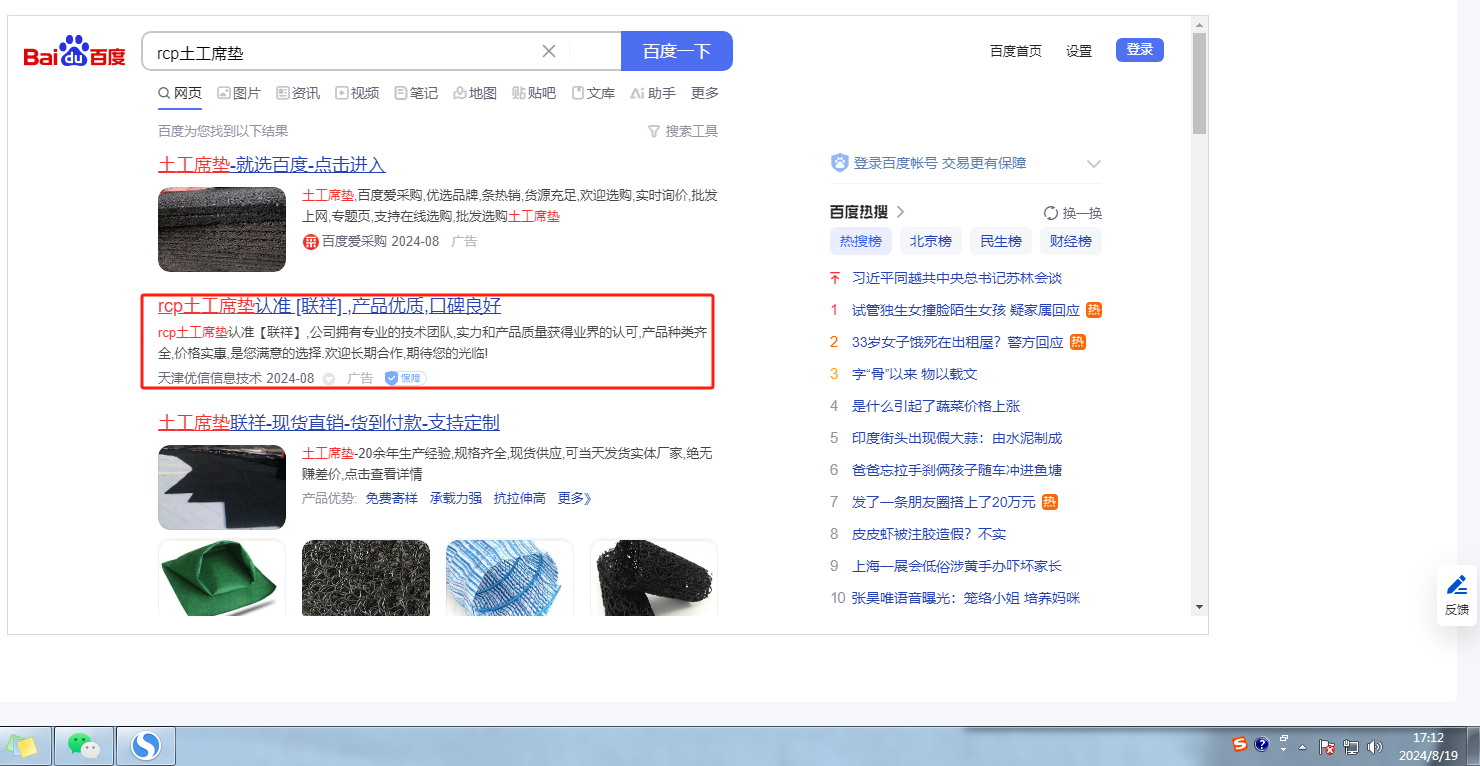Viewport: 1480px width, 766px height.
Task: Click the 天津优信信息技术 source link
Action: tap(210, 378)
